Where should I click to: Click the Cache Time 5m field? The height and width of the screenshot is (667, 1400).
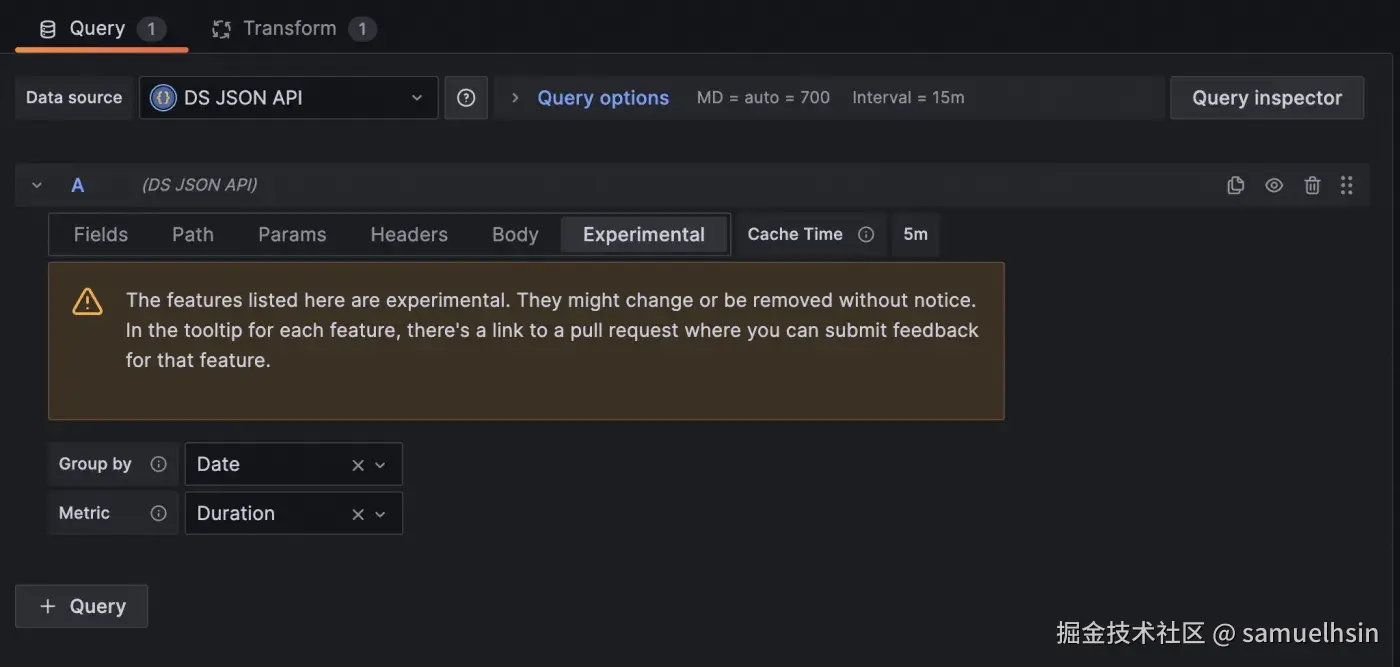click(915, 234)
